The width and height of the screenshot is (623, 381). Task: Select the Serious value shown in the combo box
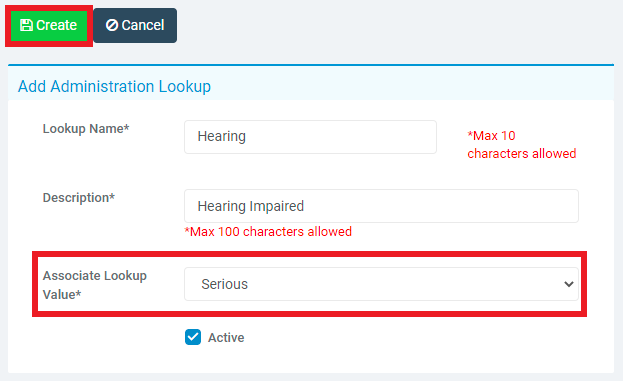pyautogui.click(x=224, y=284)
